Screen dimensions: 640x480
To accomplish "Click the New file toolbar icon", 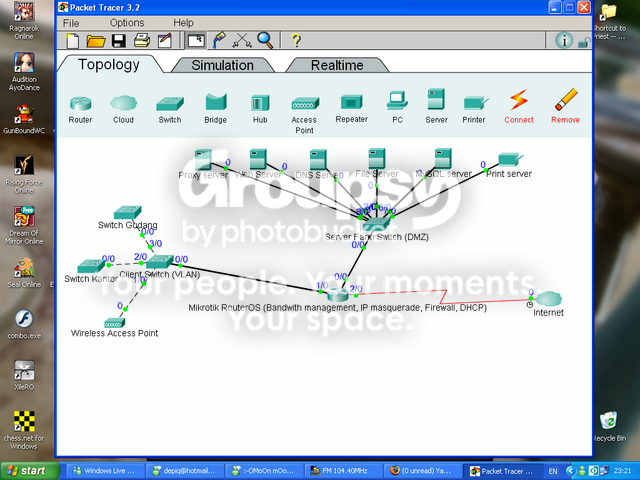I will click(73, 41).
